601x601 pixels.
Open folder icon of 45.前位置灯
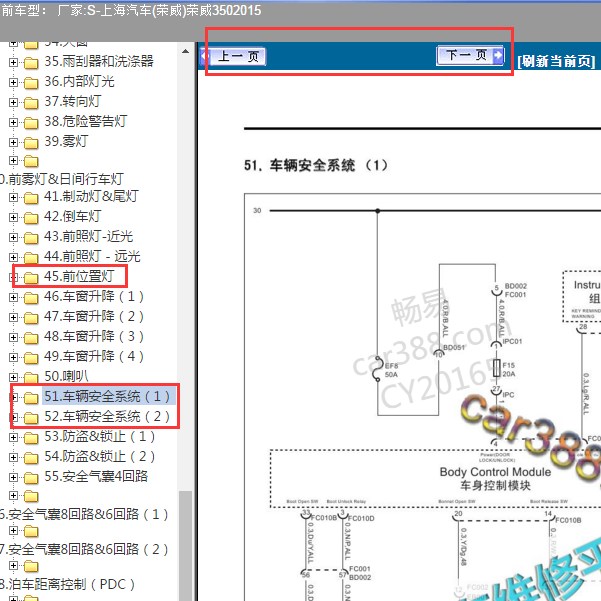(31, 277)
